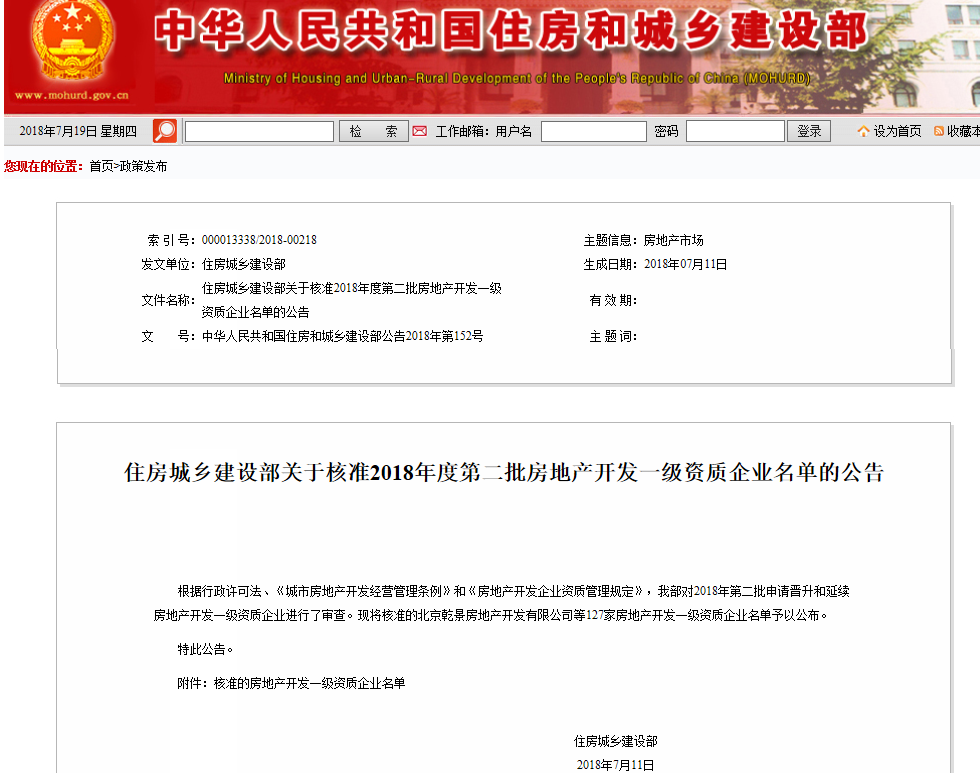Open the 设为首页 link
Image resolution: width=980 pixels, height=773 pixels.
[897, 131]
